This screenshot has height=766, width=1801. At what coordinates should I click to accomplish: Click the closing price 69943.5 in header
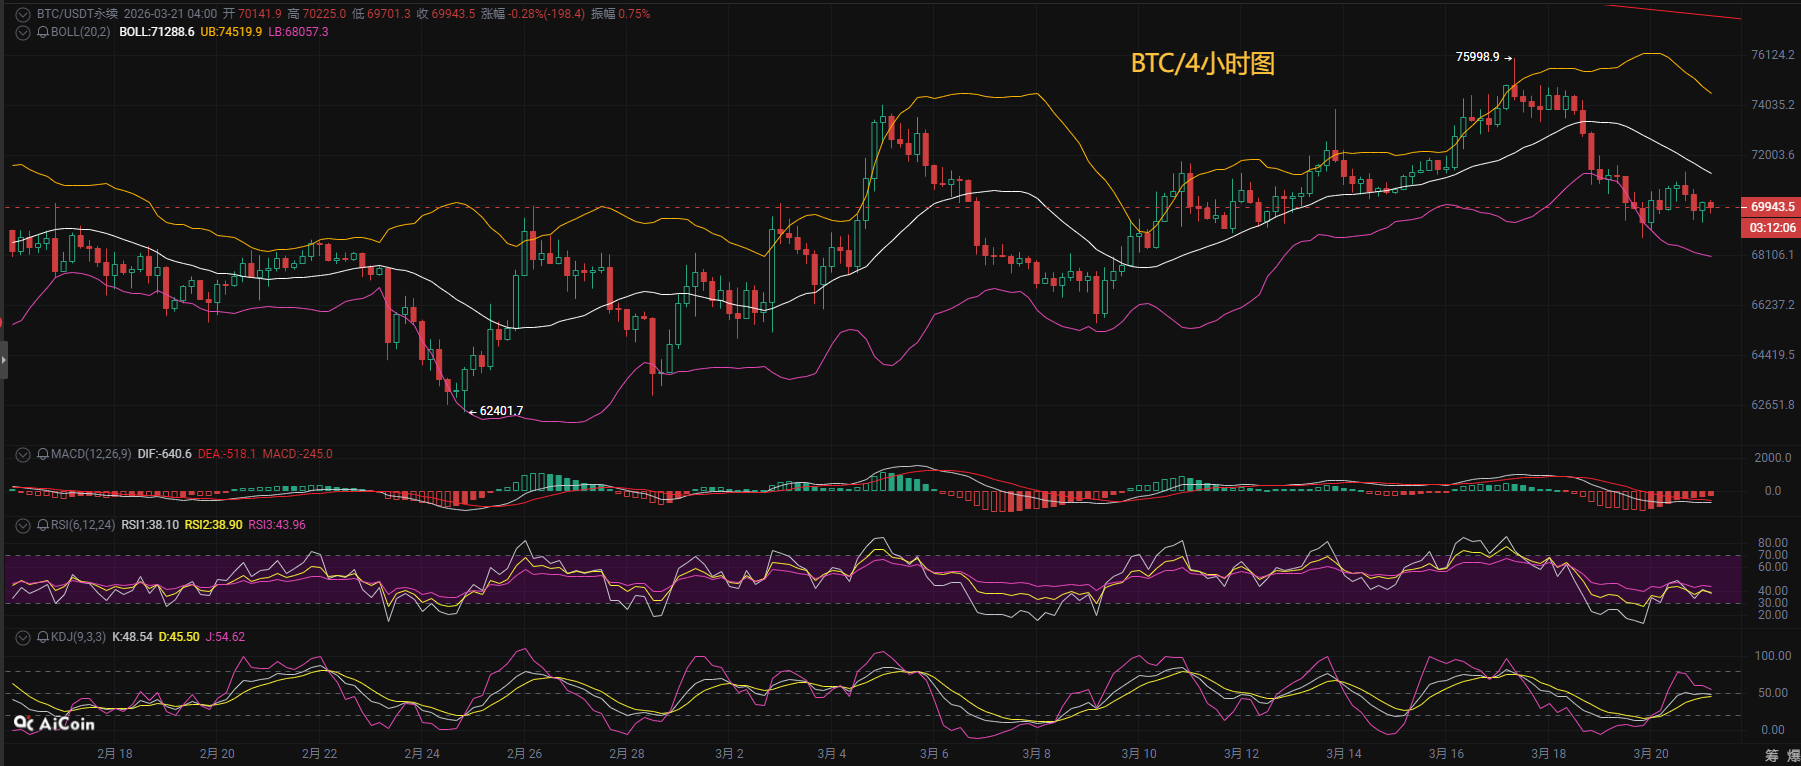click(x=453, y=14)
